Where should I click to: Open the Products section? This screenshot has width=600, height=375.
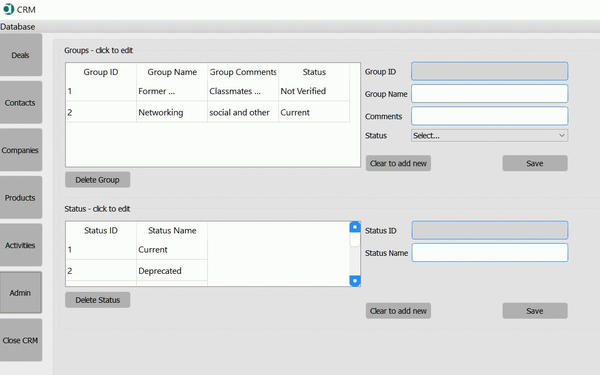tap(21, 197)
